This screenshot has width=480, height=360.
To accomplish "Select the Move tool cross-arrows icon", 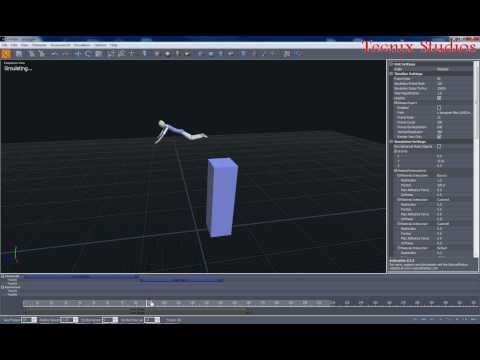I will pyautogui.click(x=77, y=53).
